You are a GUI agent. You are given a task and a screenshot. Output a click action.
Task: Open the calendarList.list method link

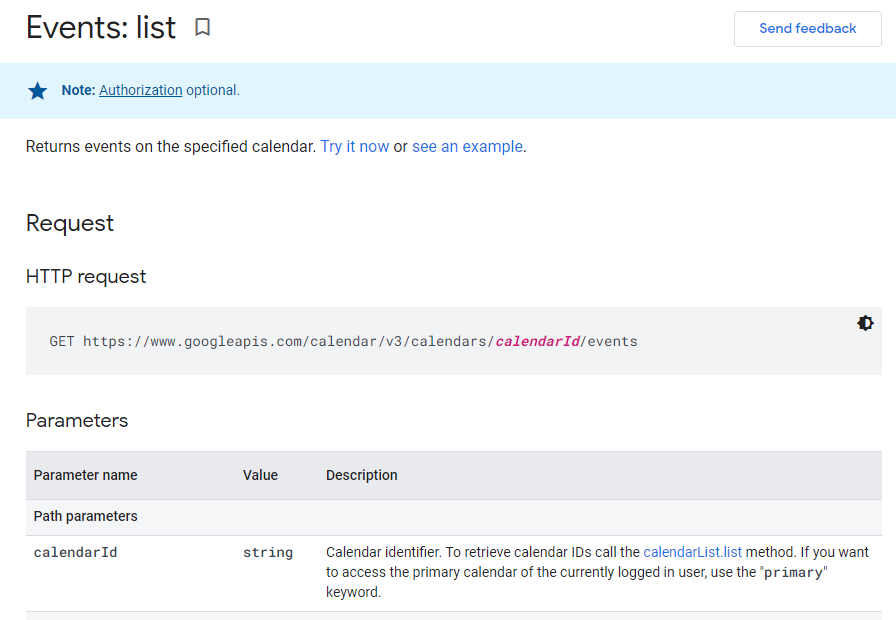pos(693,552)
